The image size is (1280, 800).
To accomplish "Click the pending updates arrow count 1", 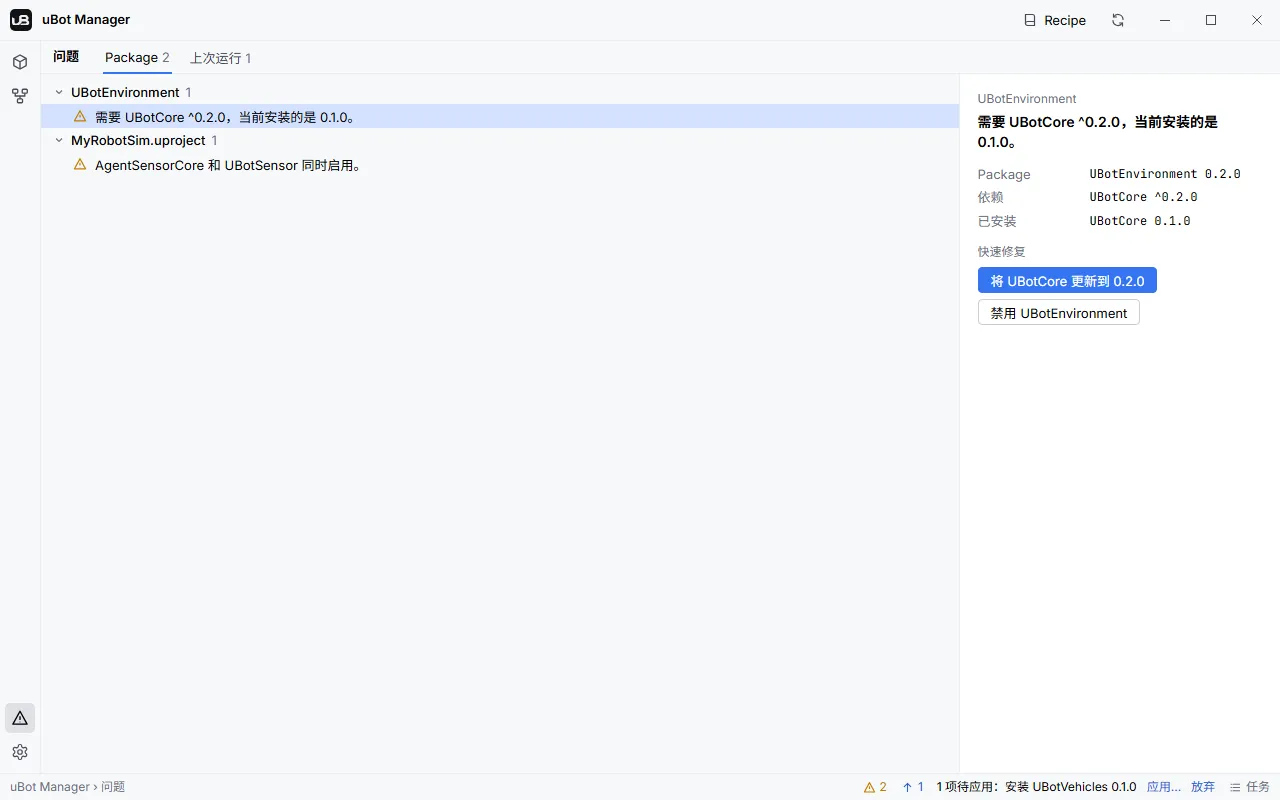I will (913, 787).
